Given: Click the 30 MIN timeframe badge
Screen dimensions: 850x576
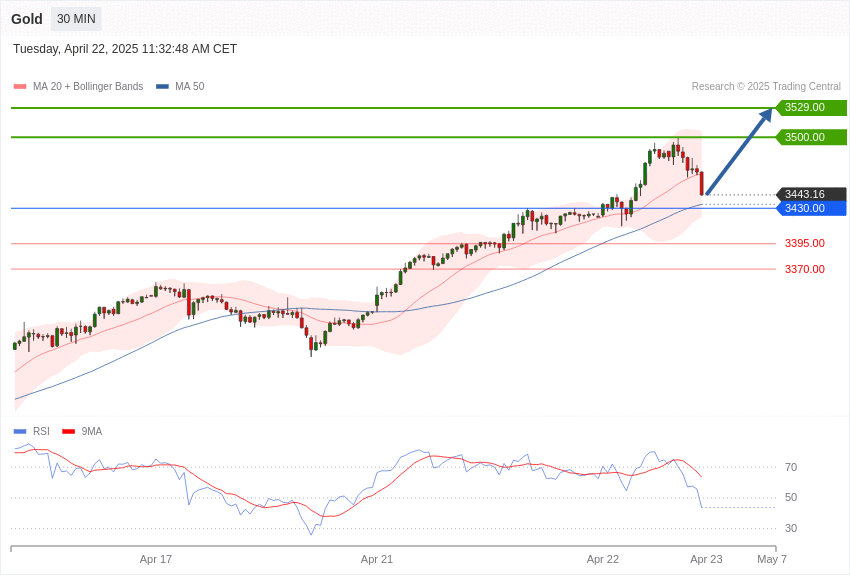Looking at the screenshot, I should [76, 19].
